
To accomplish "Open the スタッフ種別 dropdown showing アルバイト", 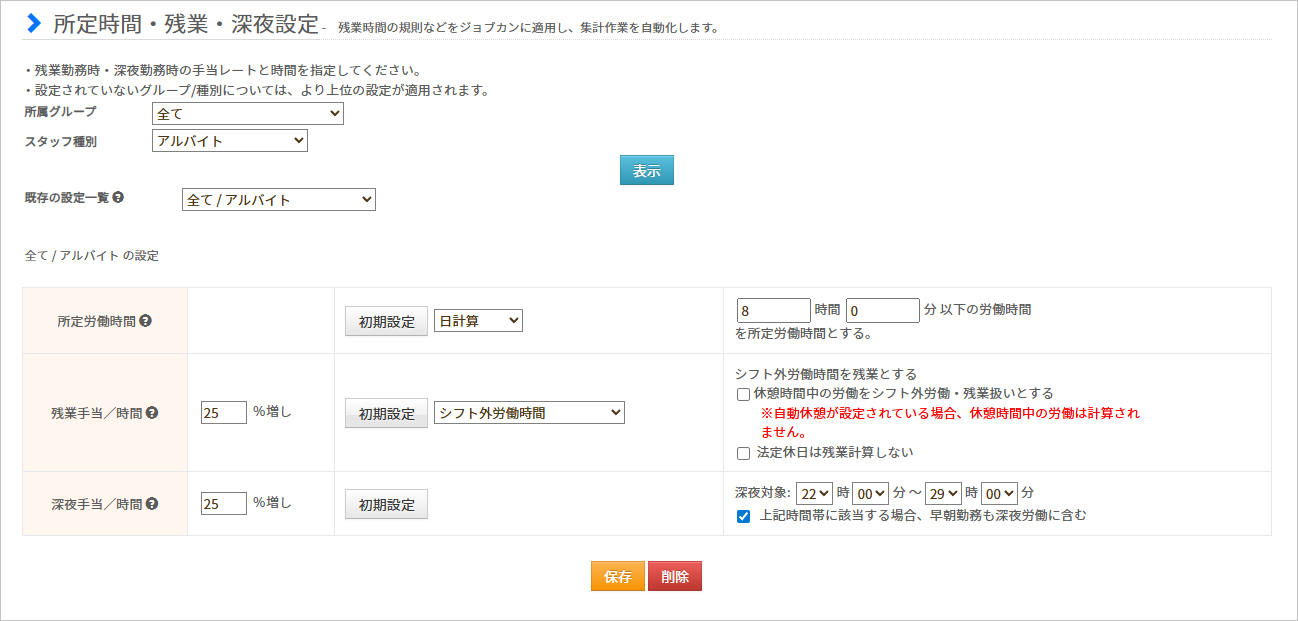I will point(230,141).
